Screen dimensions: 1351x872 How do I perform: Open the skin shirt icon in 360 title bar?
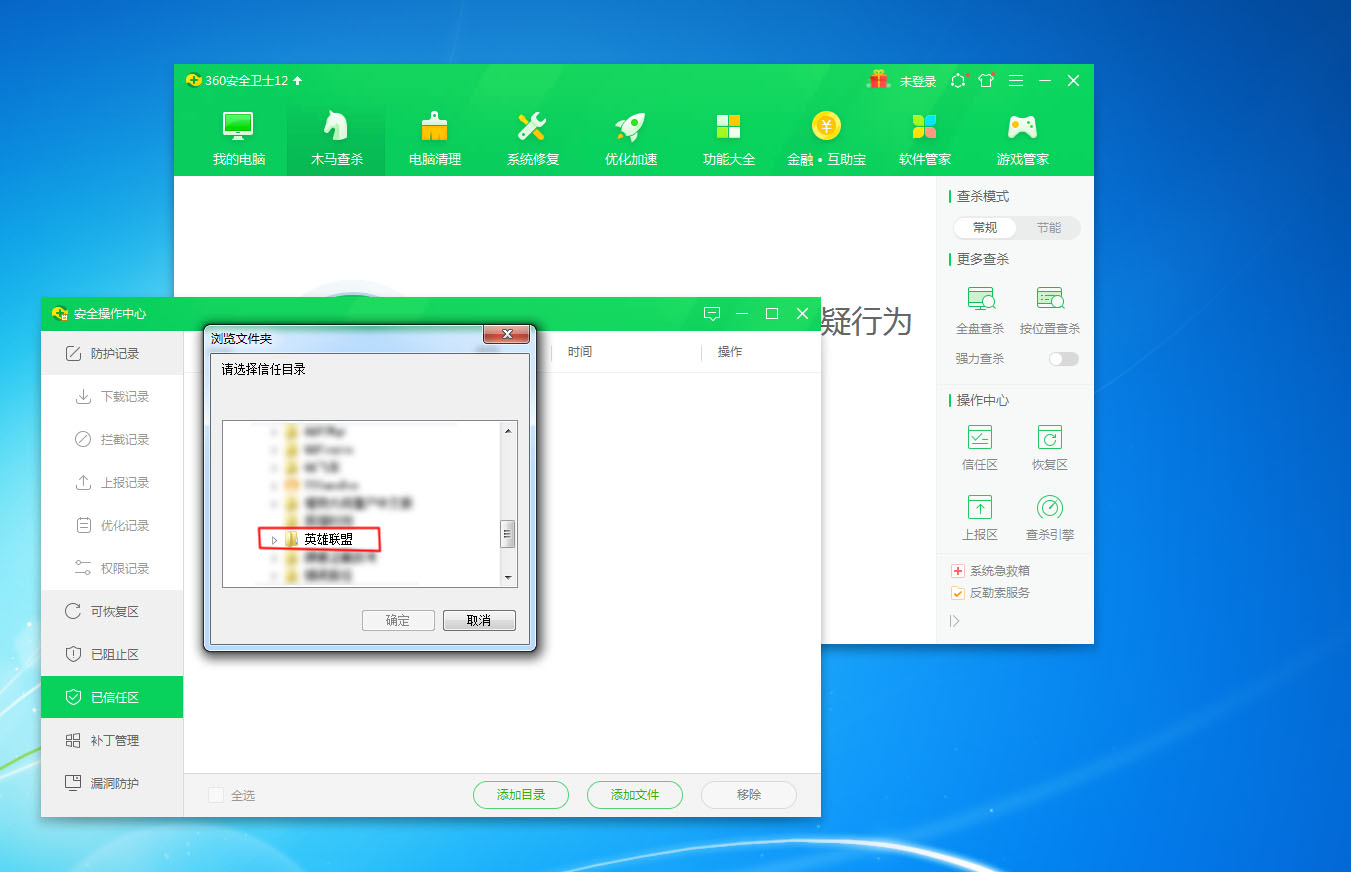click(986, 80)
